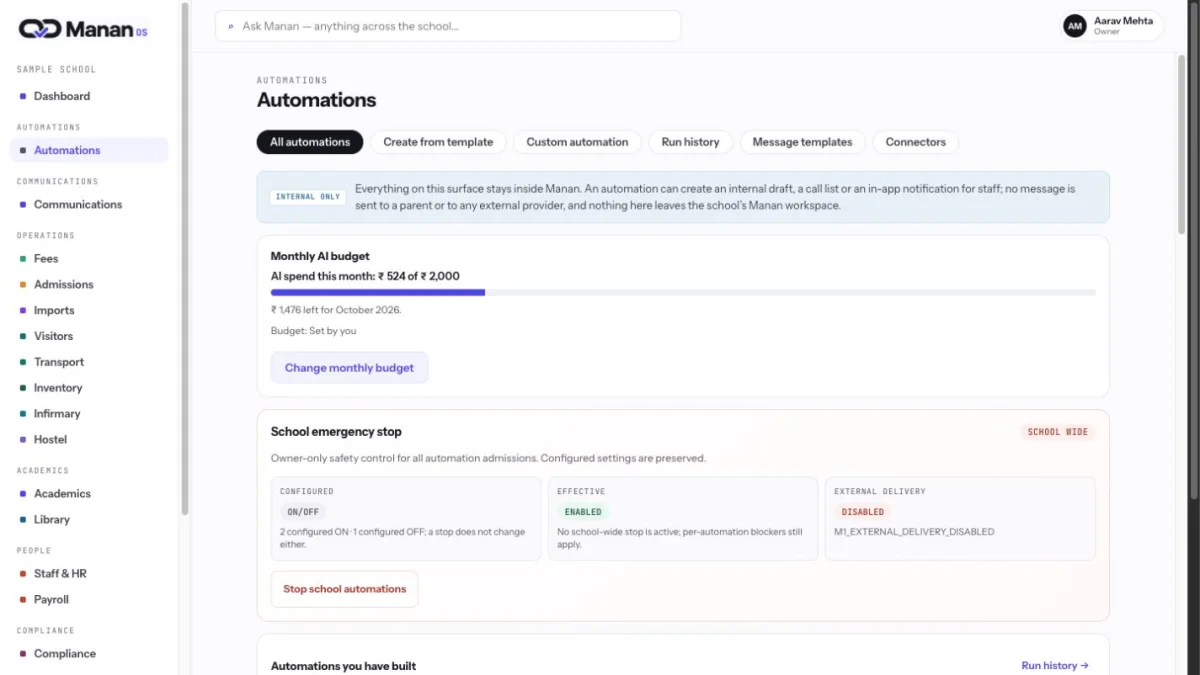Viewport: 1200px width, 675px height.
Task: Click the INTERNAL ONLY badge
Action: click(x=308, y=197)
